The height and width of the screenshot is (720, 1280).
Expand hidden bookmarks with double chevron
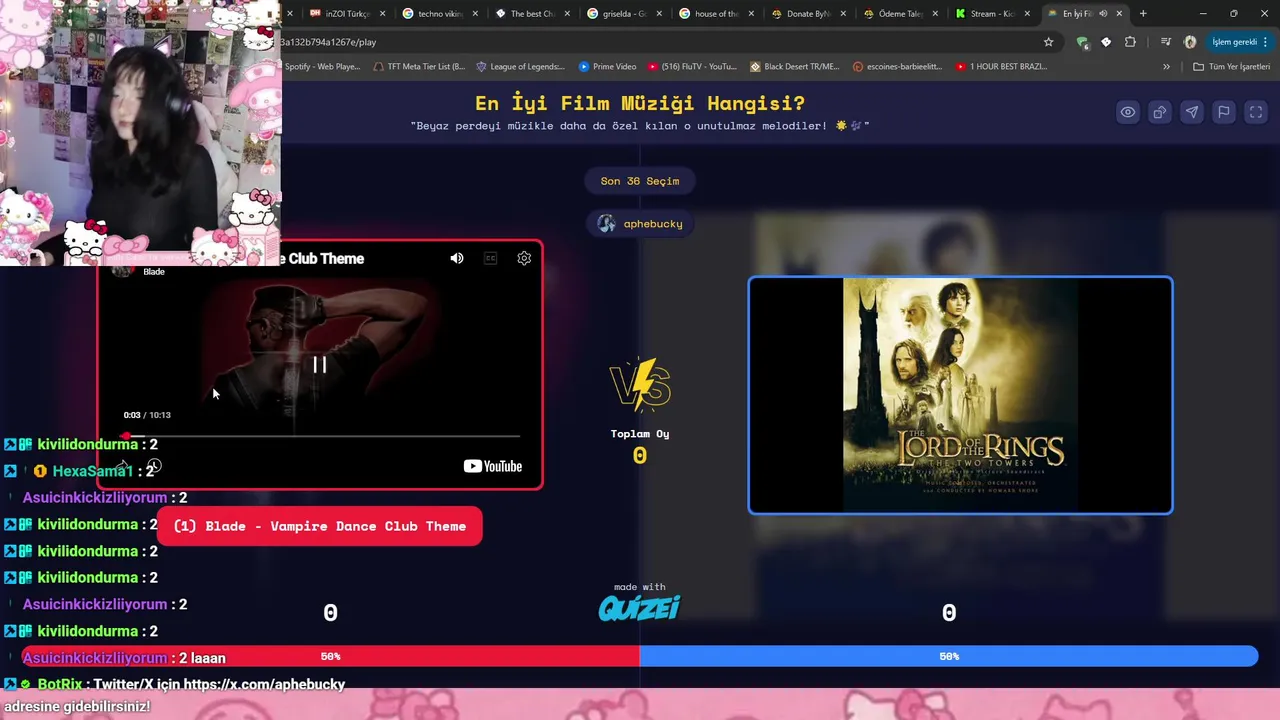click(1166, 66)
